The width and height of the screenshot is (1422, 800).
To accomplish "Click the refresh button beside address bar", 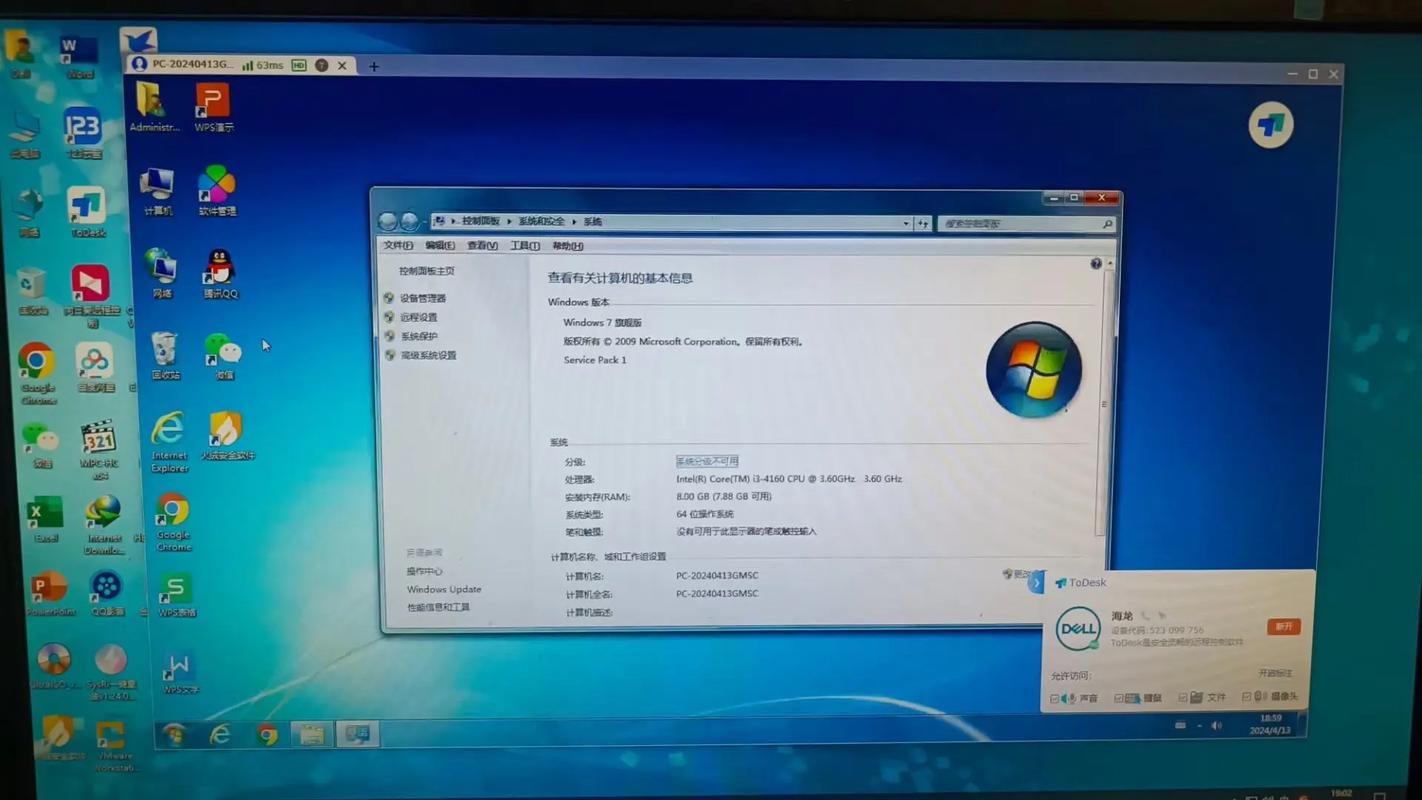I will tap(923, 223).
